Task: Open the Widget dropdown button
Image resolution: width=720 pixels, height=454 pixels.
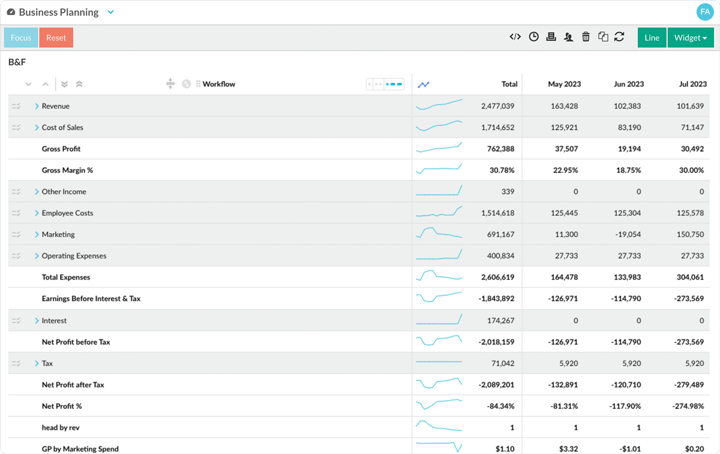Action: pyautogui.click(x=691, y=38)
